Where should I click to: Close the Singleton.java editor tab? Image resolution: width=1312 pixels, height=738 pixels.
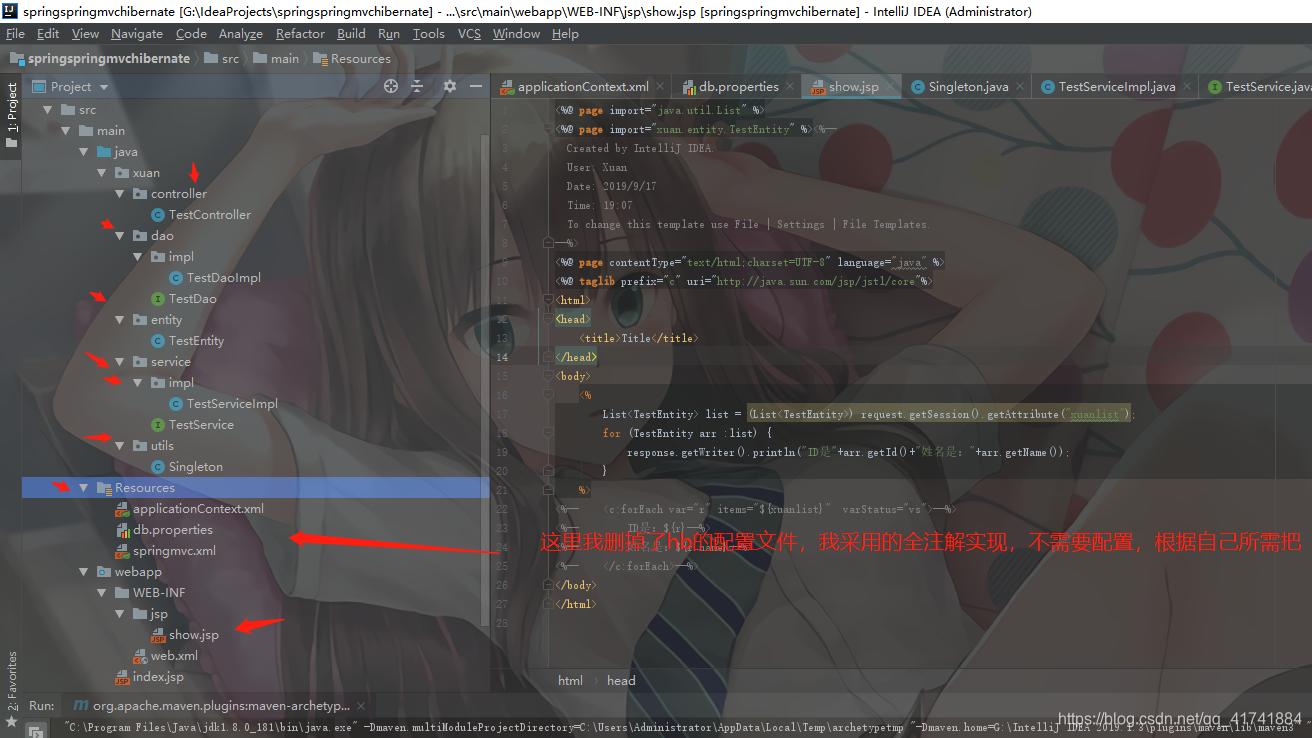(x=1021, y=87)
